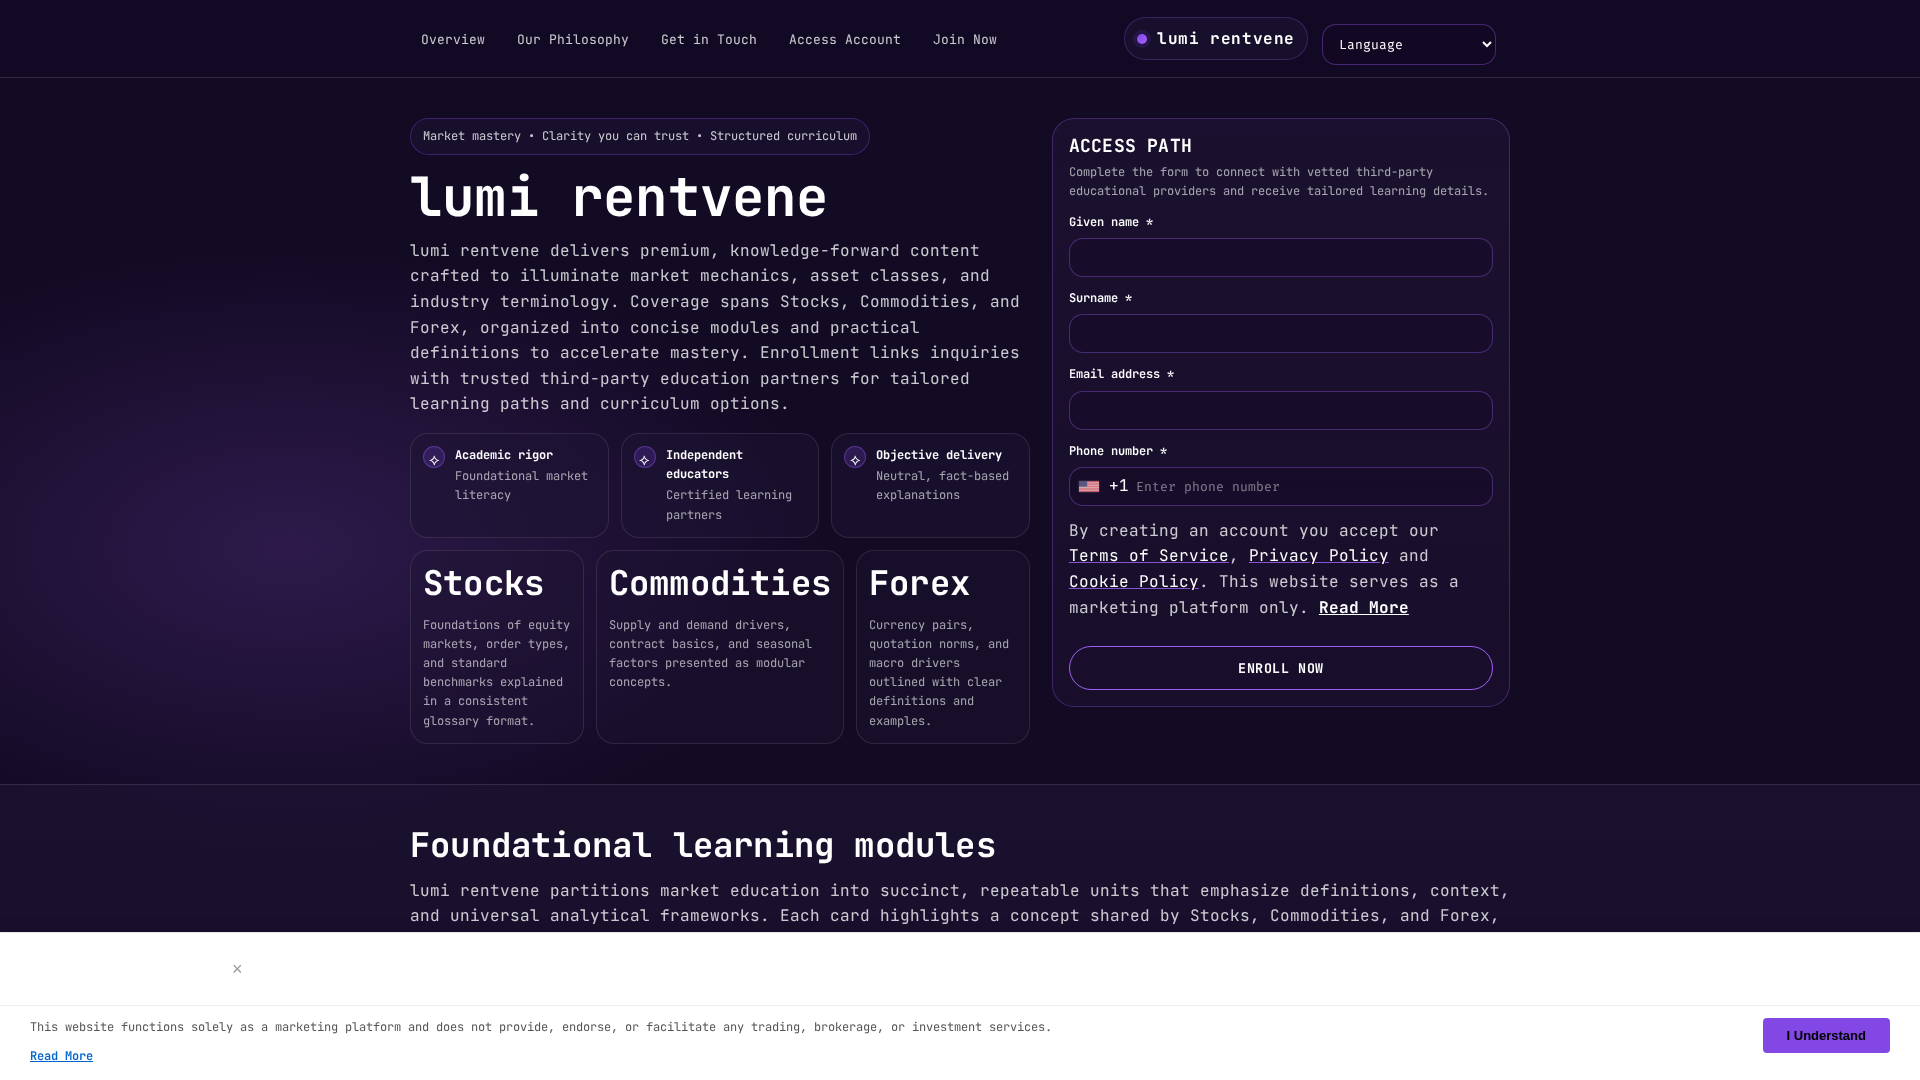Click the Forex card heading
The width and height of the screenshot is (1920, 1080).
click(x=919, y=584)
